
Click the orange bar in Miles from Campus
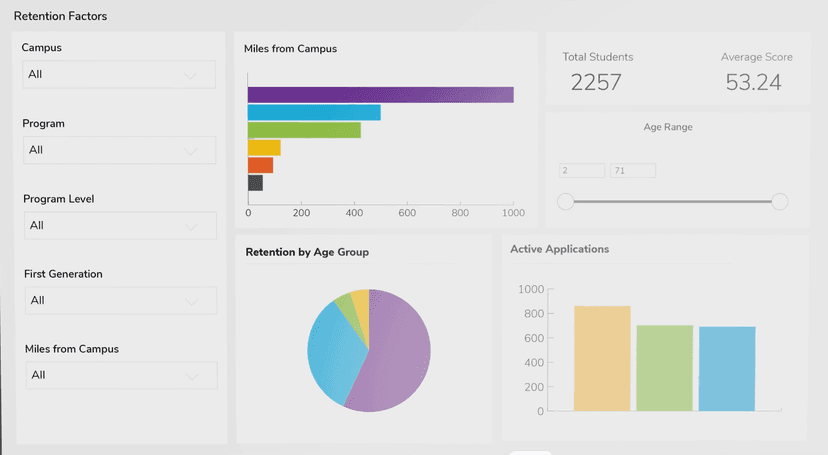point(260,165)
